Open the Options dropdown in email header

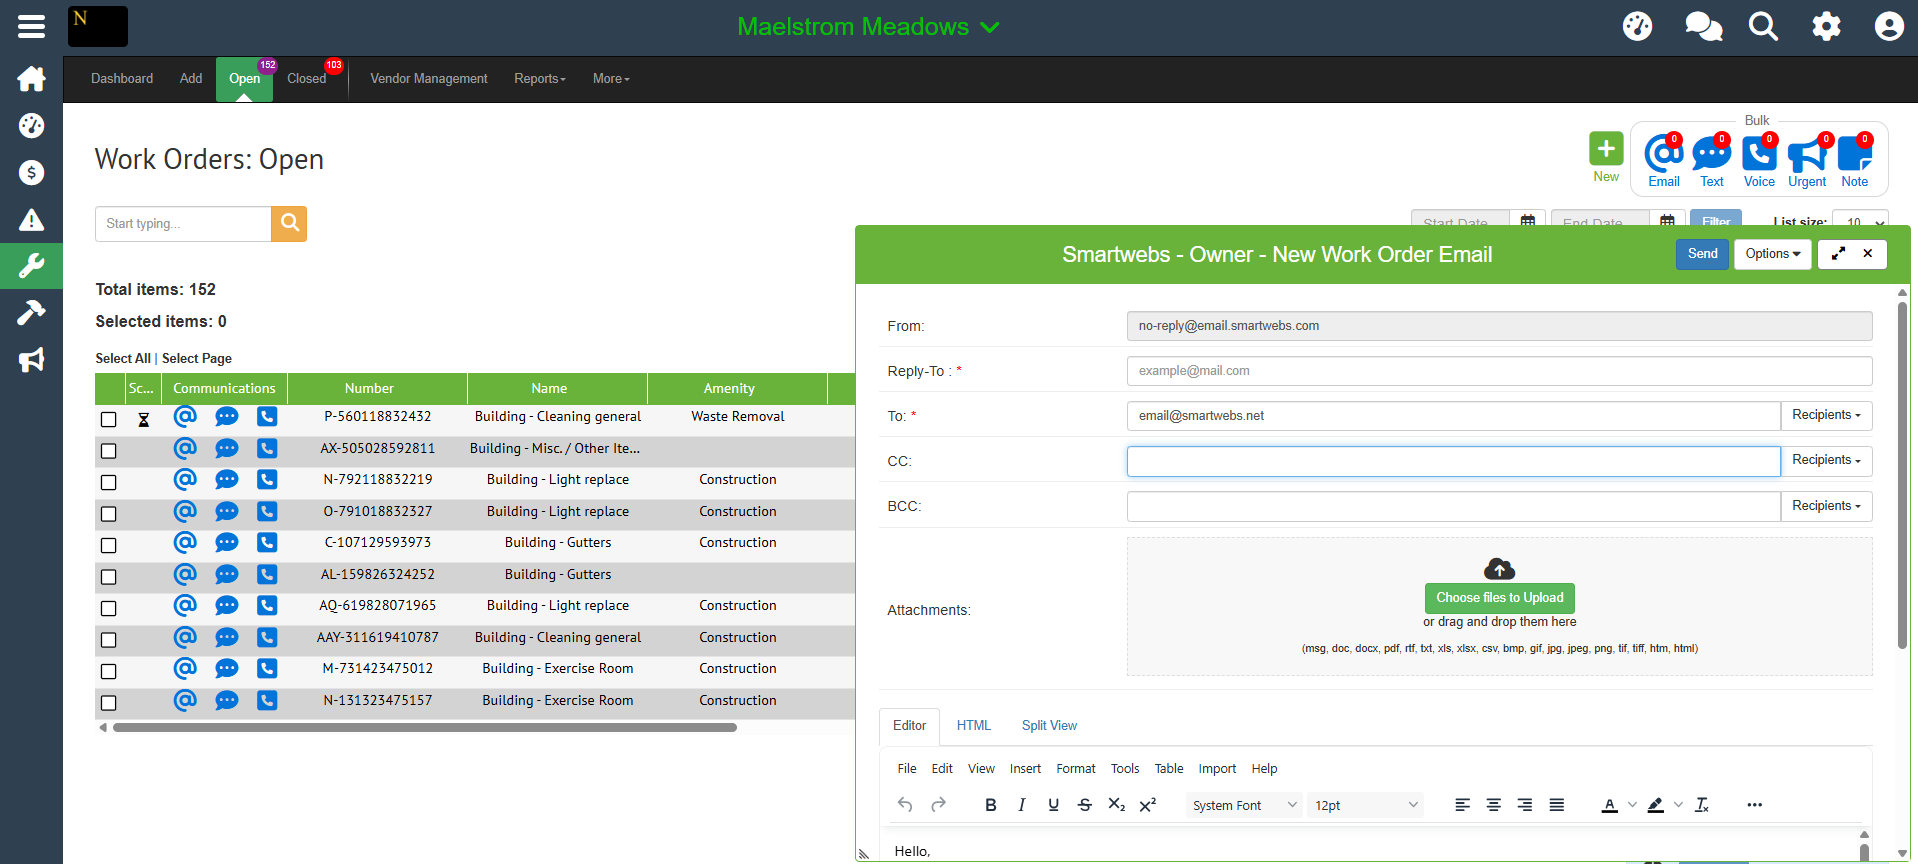[x=1772, y=254]
